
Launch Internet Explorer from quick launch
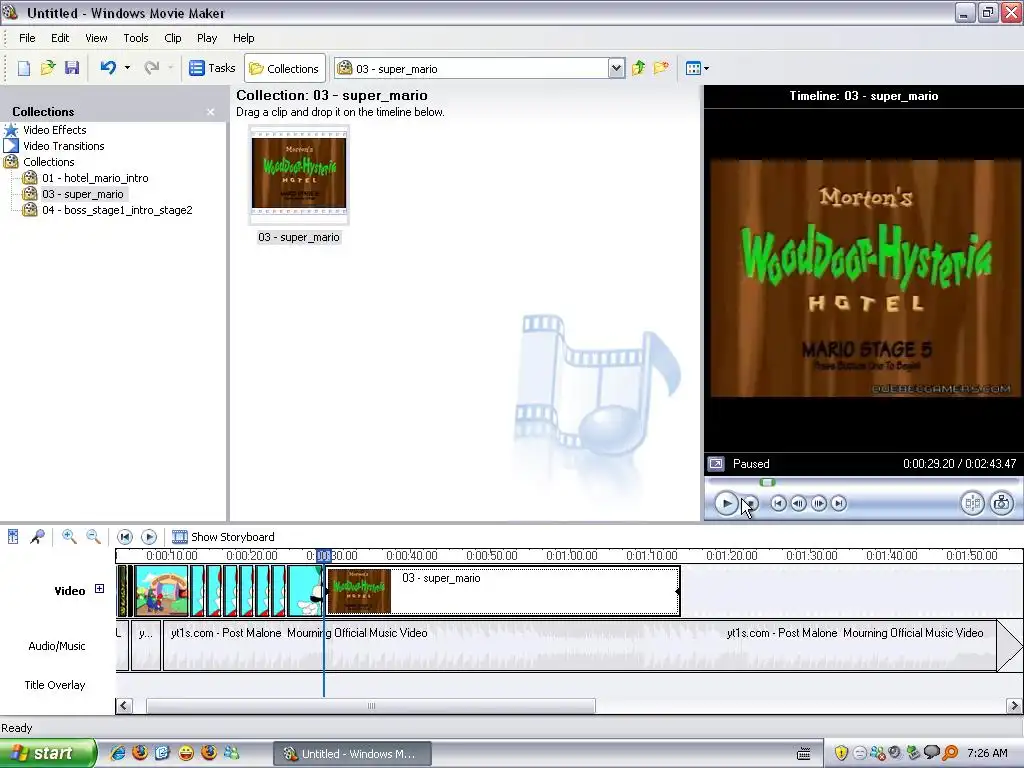tap(117, 754)
